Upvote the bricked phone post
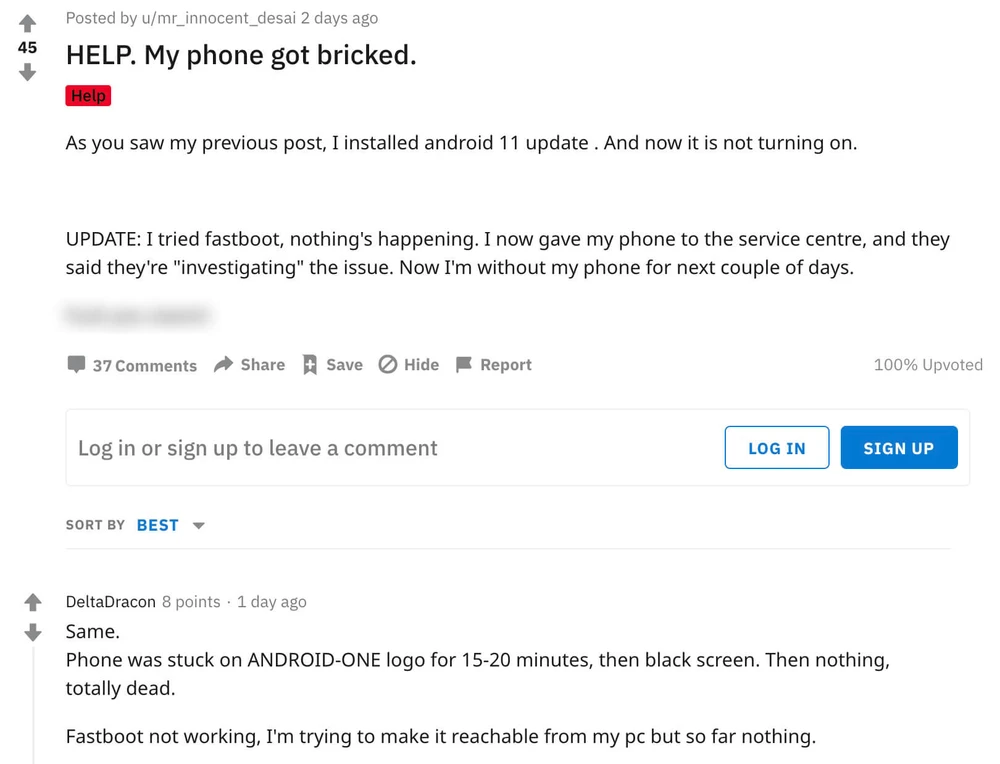The width and height of the screenshot is (1000, 764). [28, 24]
